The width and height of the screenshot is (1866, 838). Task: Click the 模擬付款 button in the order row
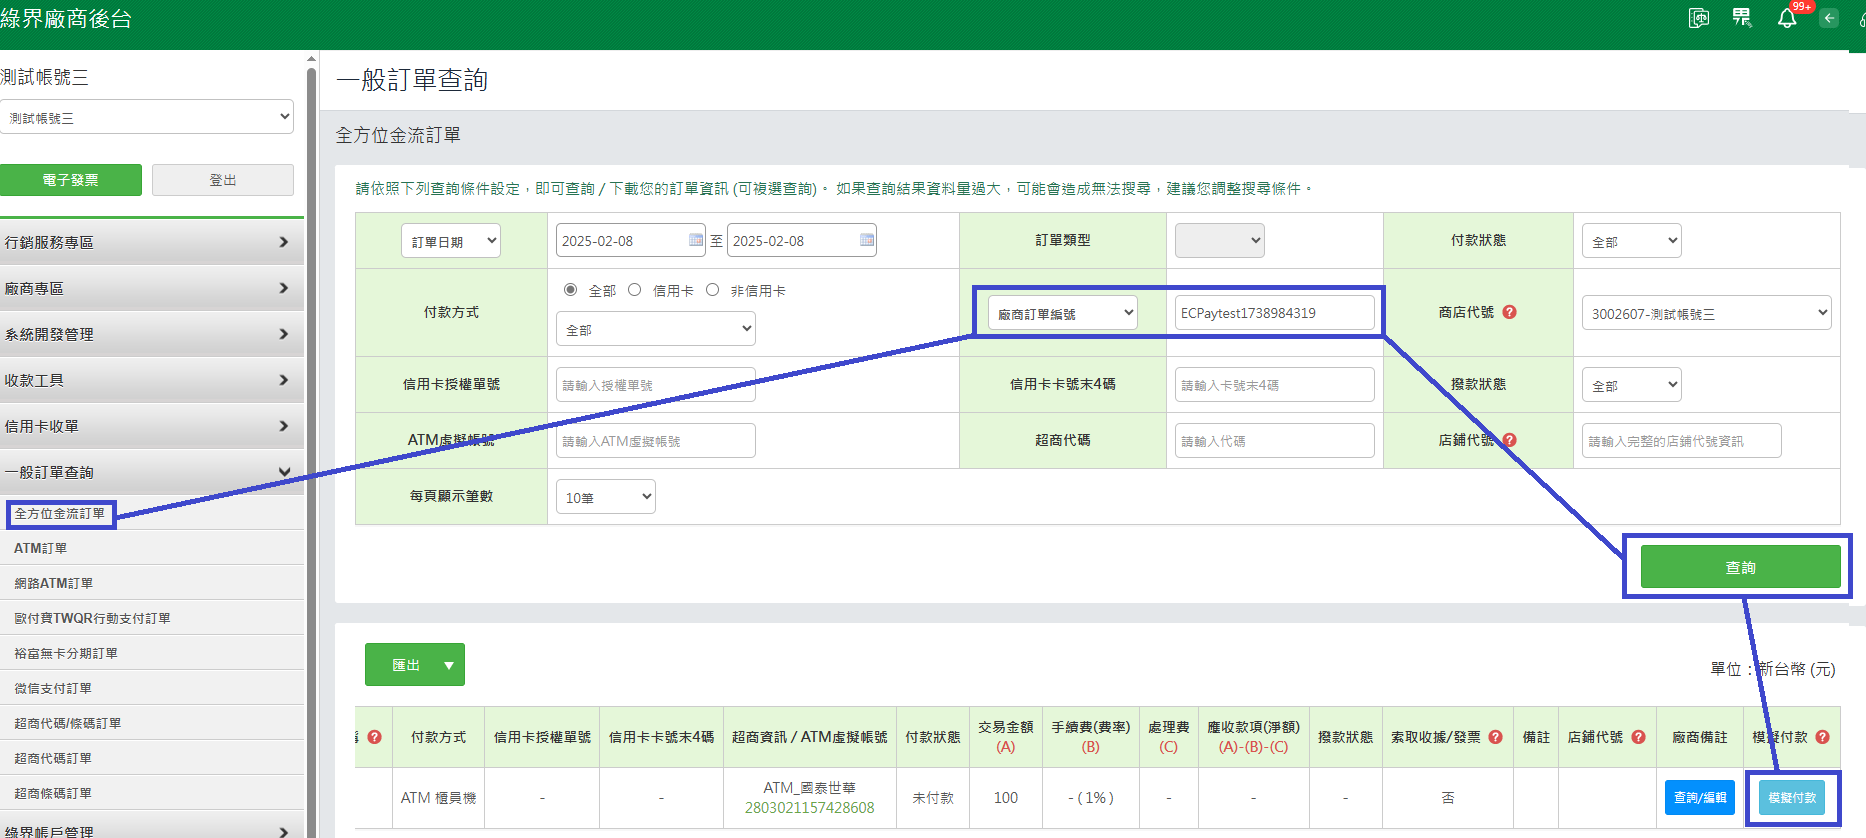tap(1792, 798)
